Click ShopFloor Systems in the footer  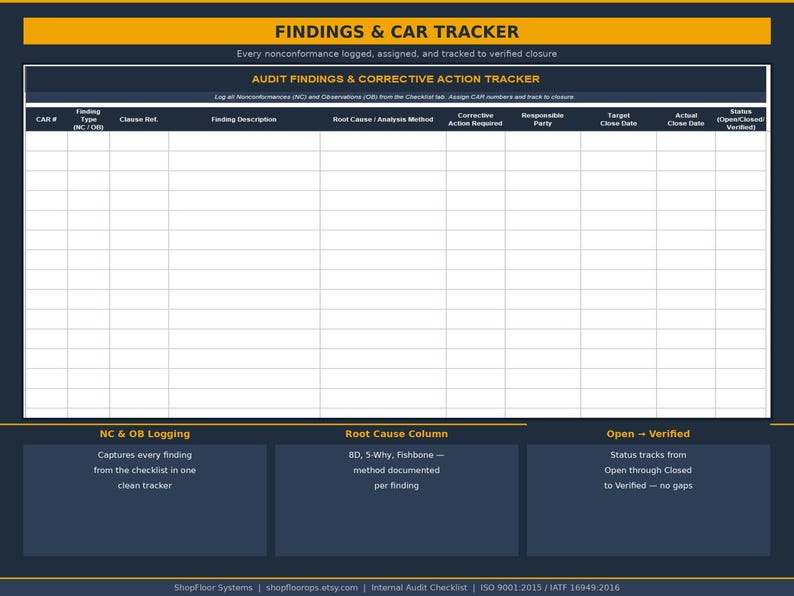click(x=213, y=587)
